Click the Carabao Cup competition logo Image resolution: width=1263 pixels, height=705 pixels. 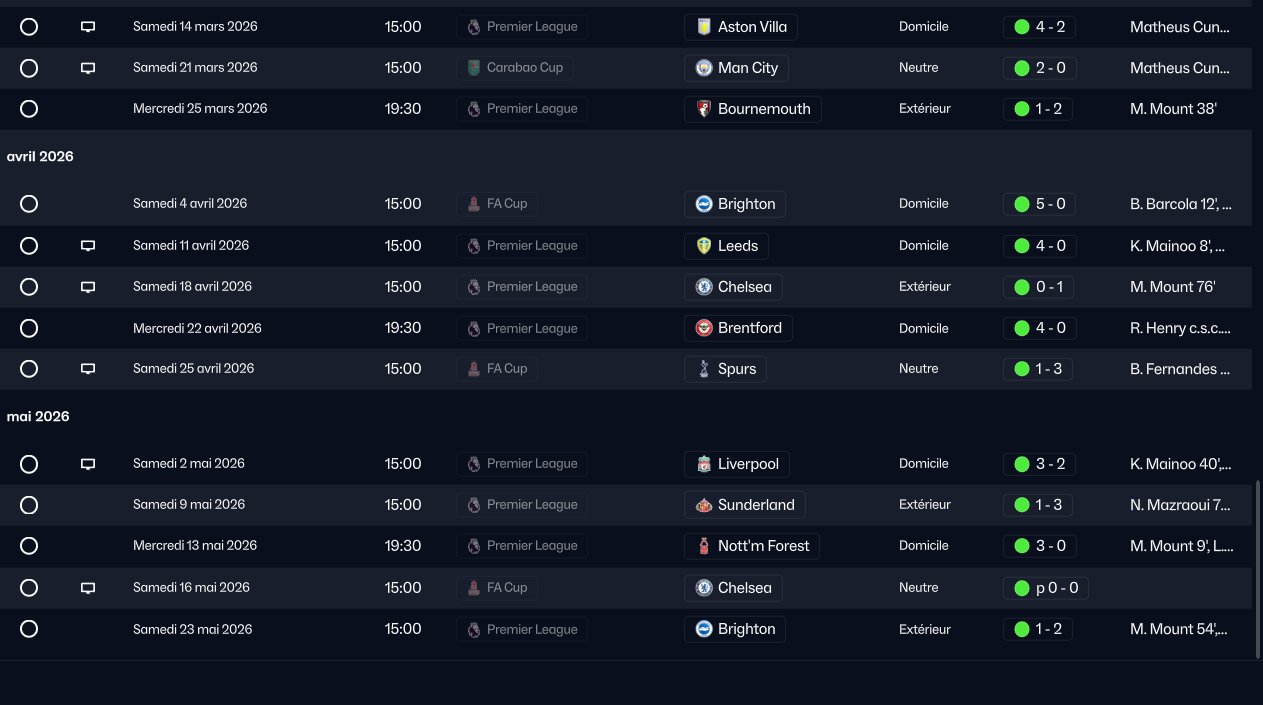click(473, 68)
